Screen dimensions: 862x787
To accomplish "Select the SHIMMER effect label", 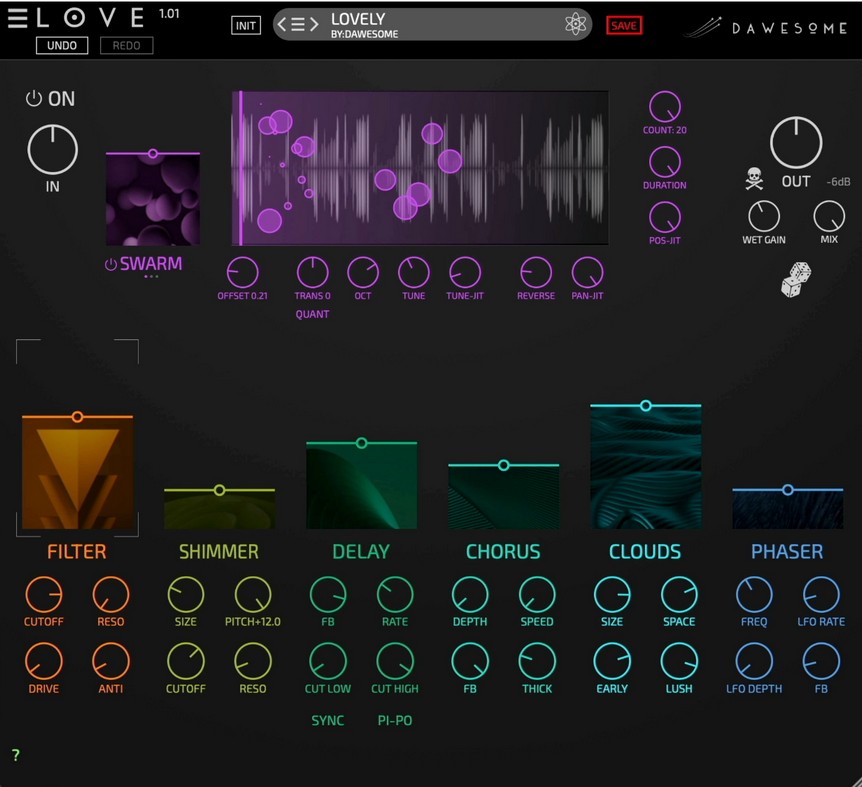I will pos(219,552).
